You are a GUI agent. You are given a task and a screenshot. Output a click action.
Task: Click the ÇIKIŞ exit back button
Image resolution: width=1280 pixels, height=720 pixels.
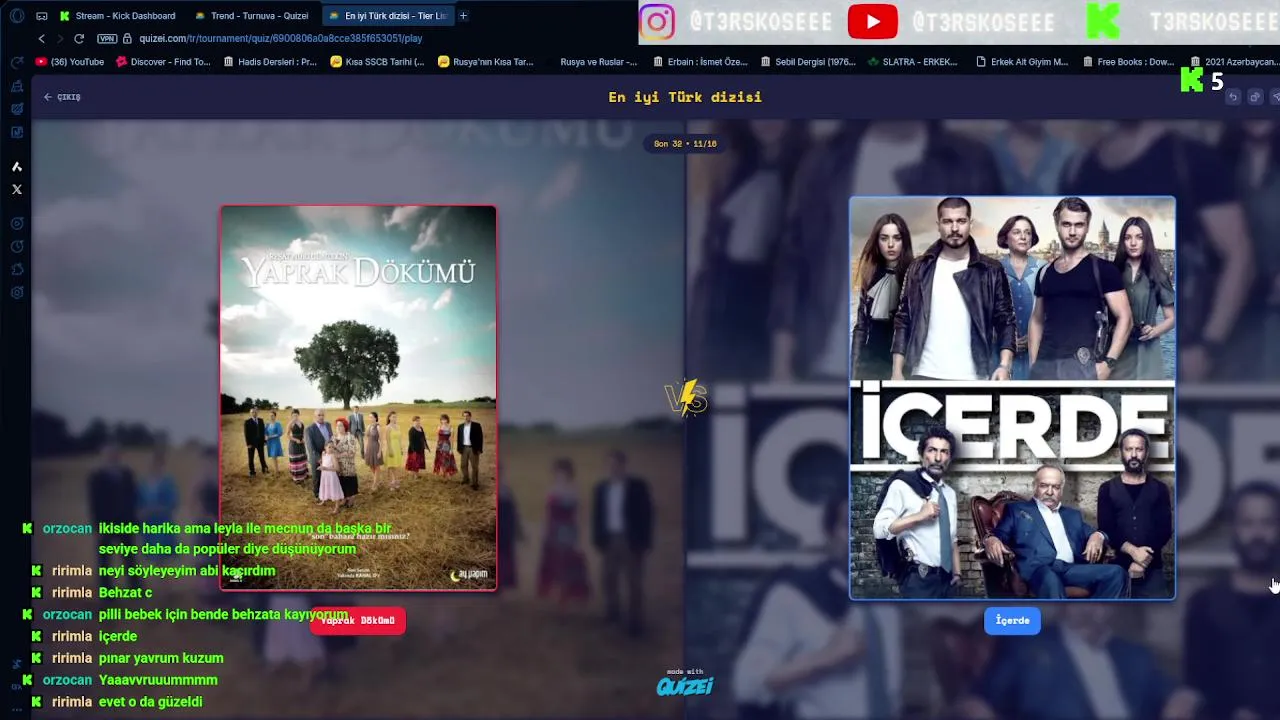pyautogui.click(x=62, y=97)
